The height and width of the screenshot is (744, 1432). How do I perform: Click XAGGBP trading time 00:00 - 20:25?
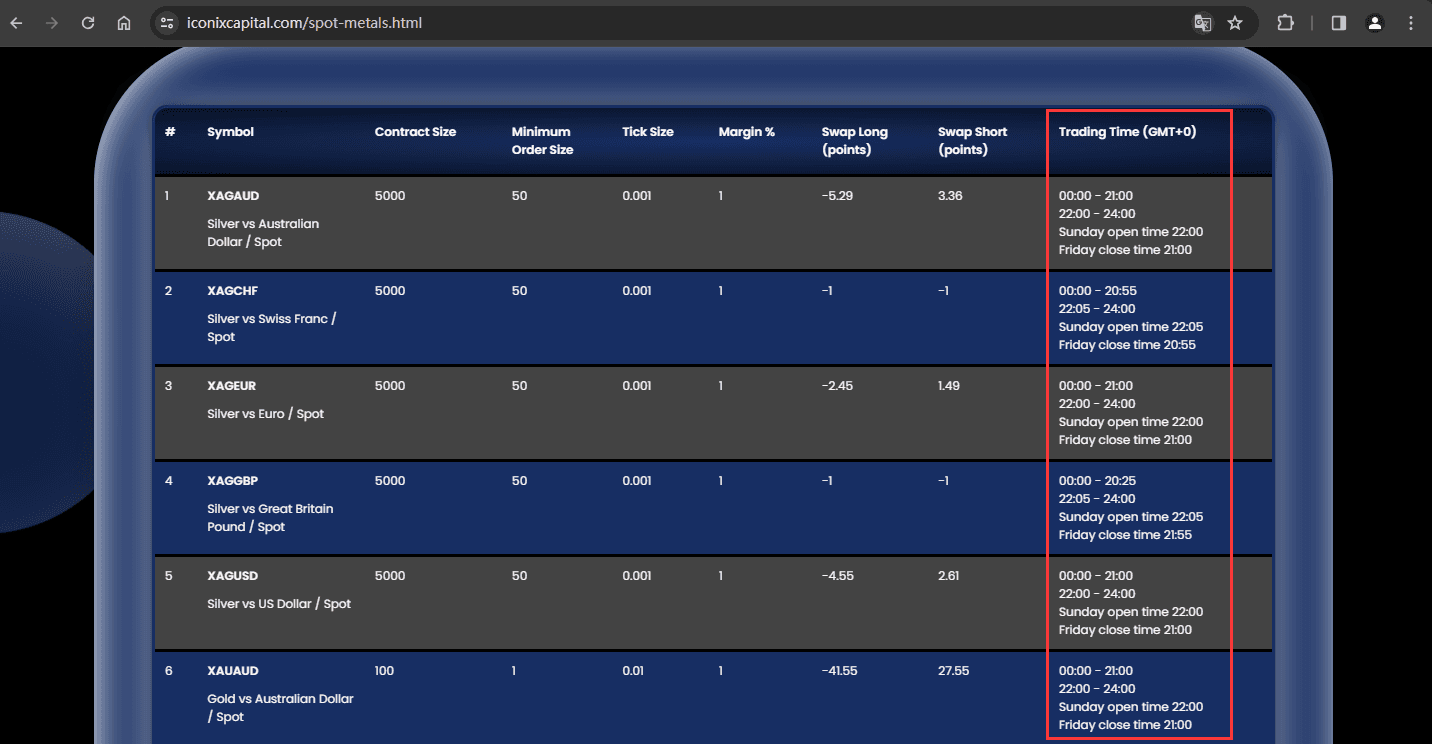(1098, 481)
